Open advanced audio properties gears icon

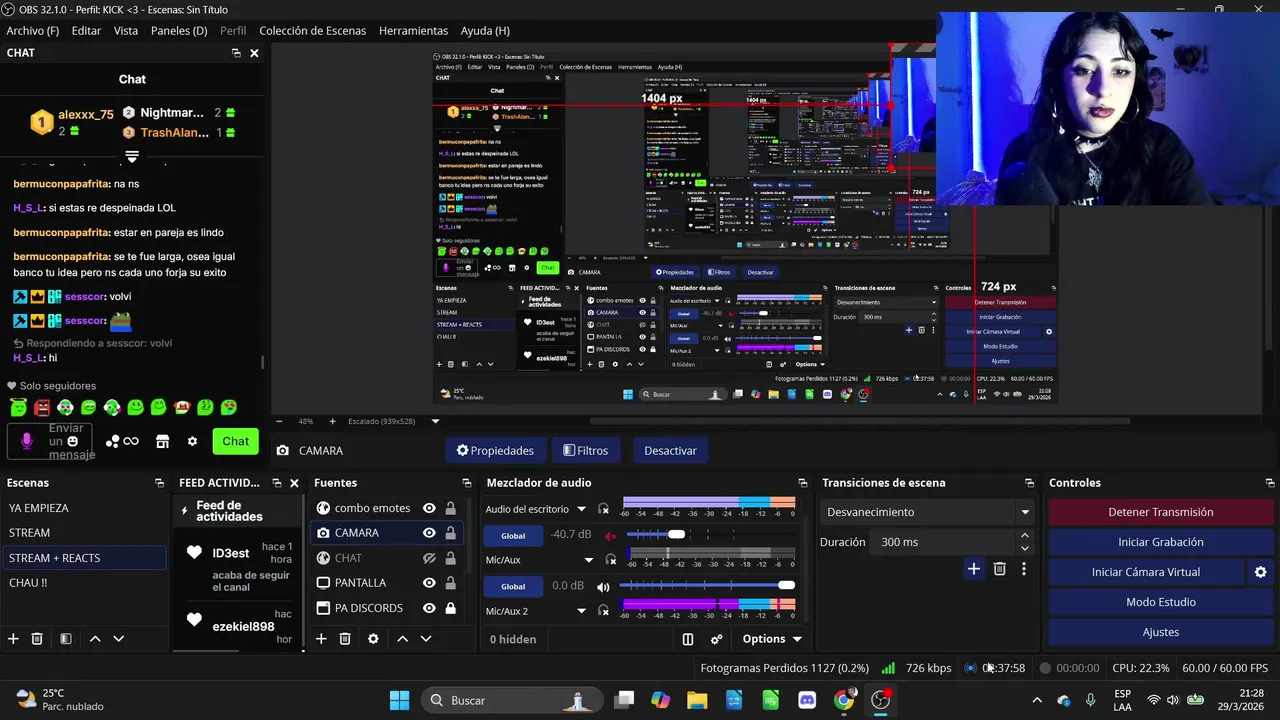point(717,639)
